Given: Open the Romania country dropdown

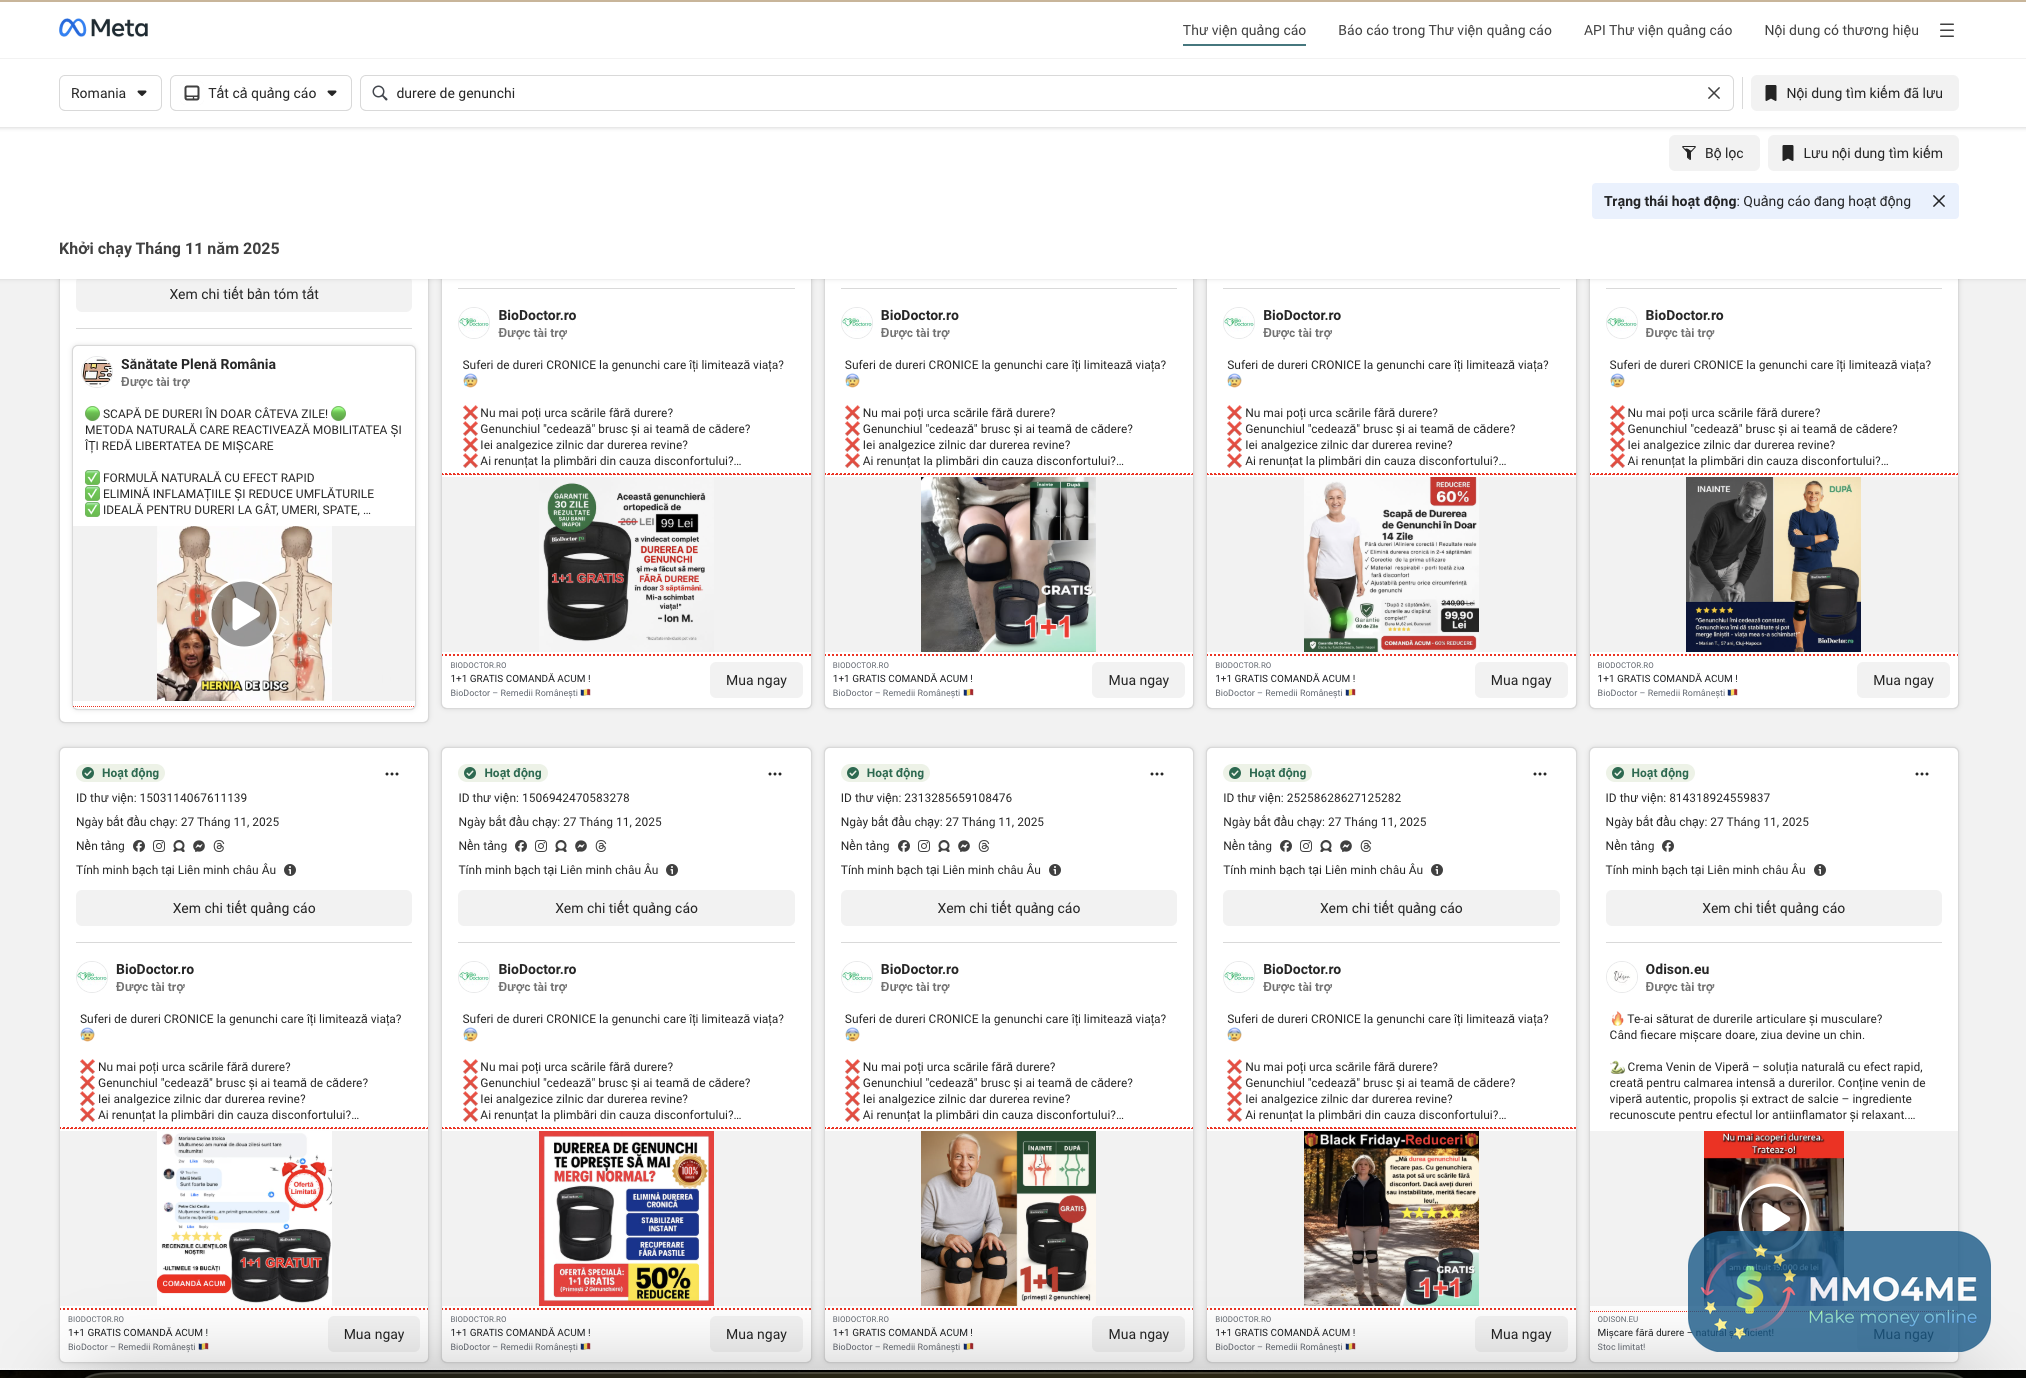Looking at the screenshot, I should (110, 93).
